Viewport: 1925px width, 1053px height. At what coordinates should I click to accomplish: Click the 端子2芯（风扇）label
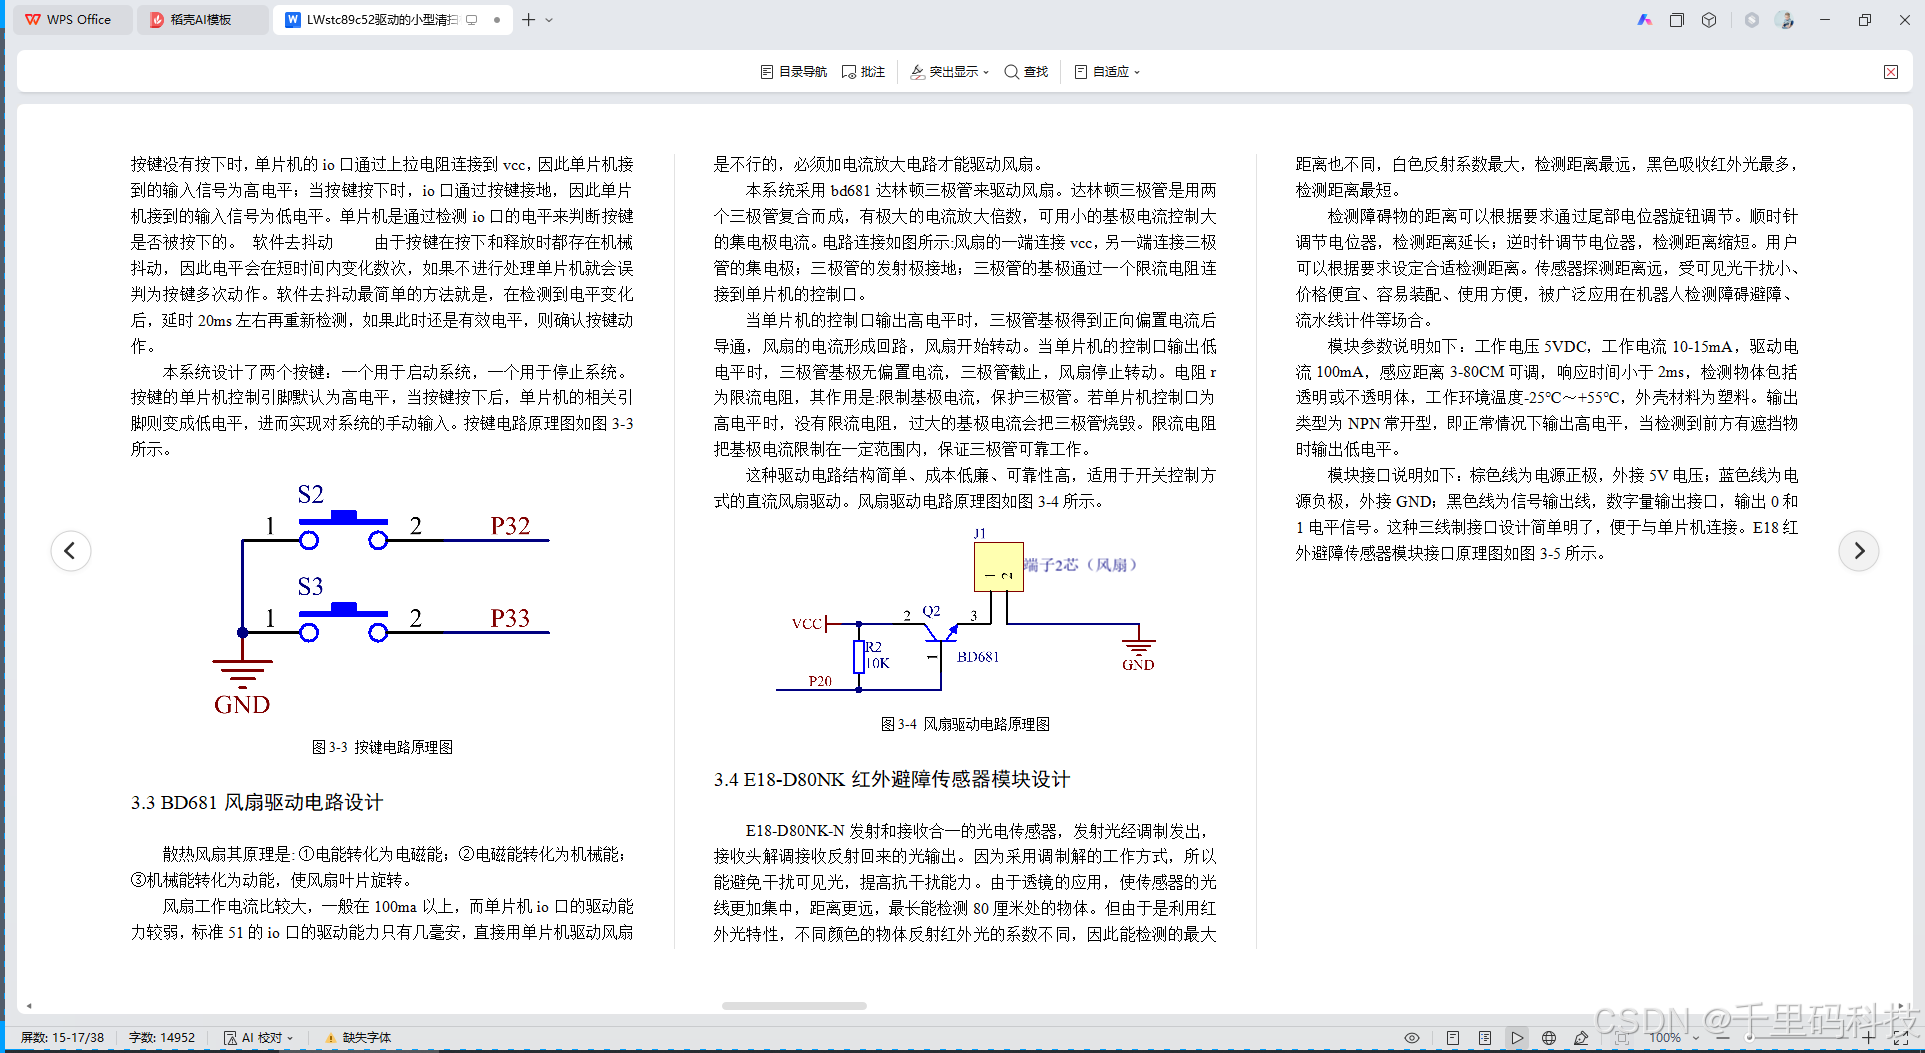tap(1080, 565)
